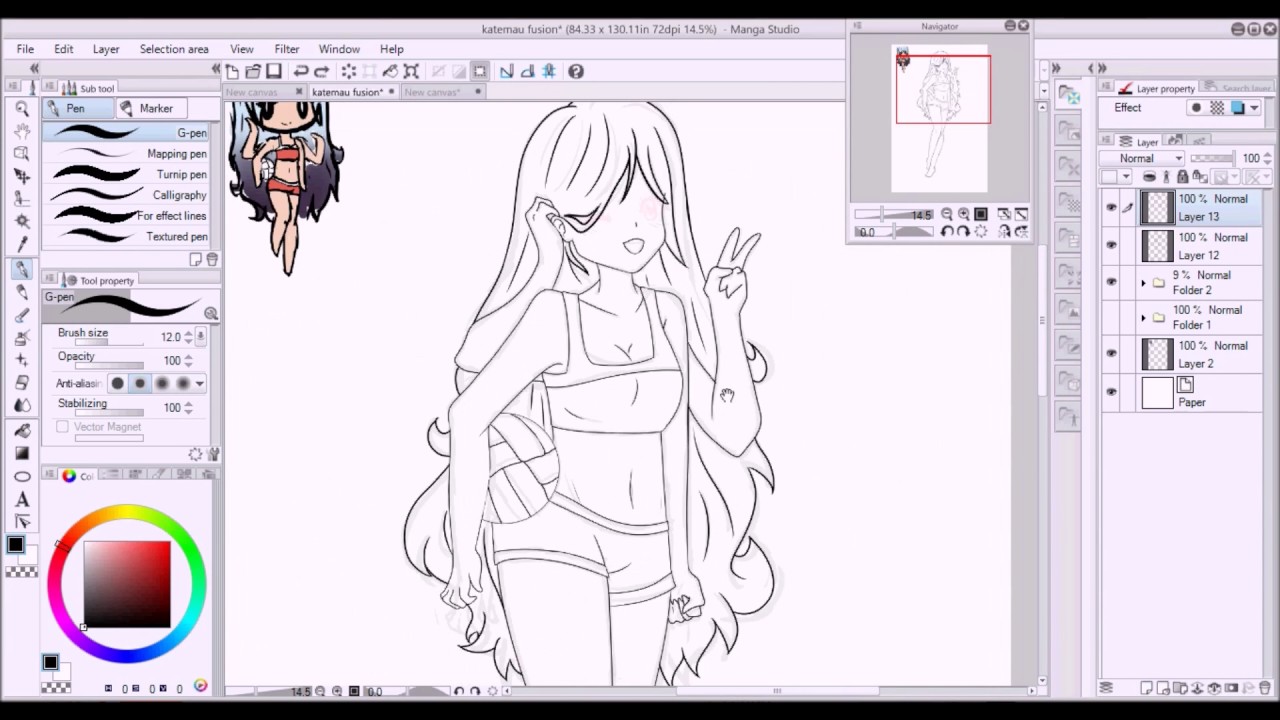The width and height of the screenshot is (1280, 720).
Task: Toggle visibility of Paper layer
Action: coord(1111,392)
